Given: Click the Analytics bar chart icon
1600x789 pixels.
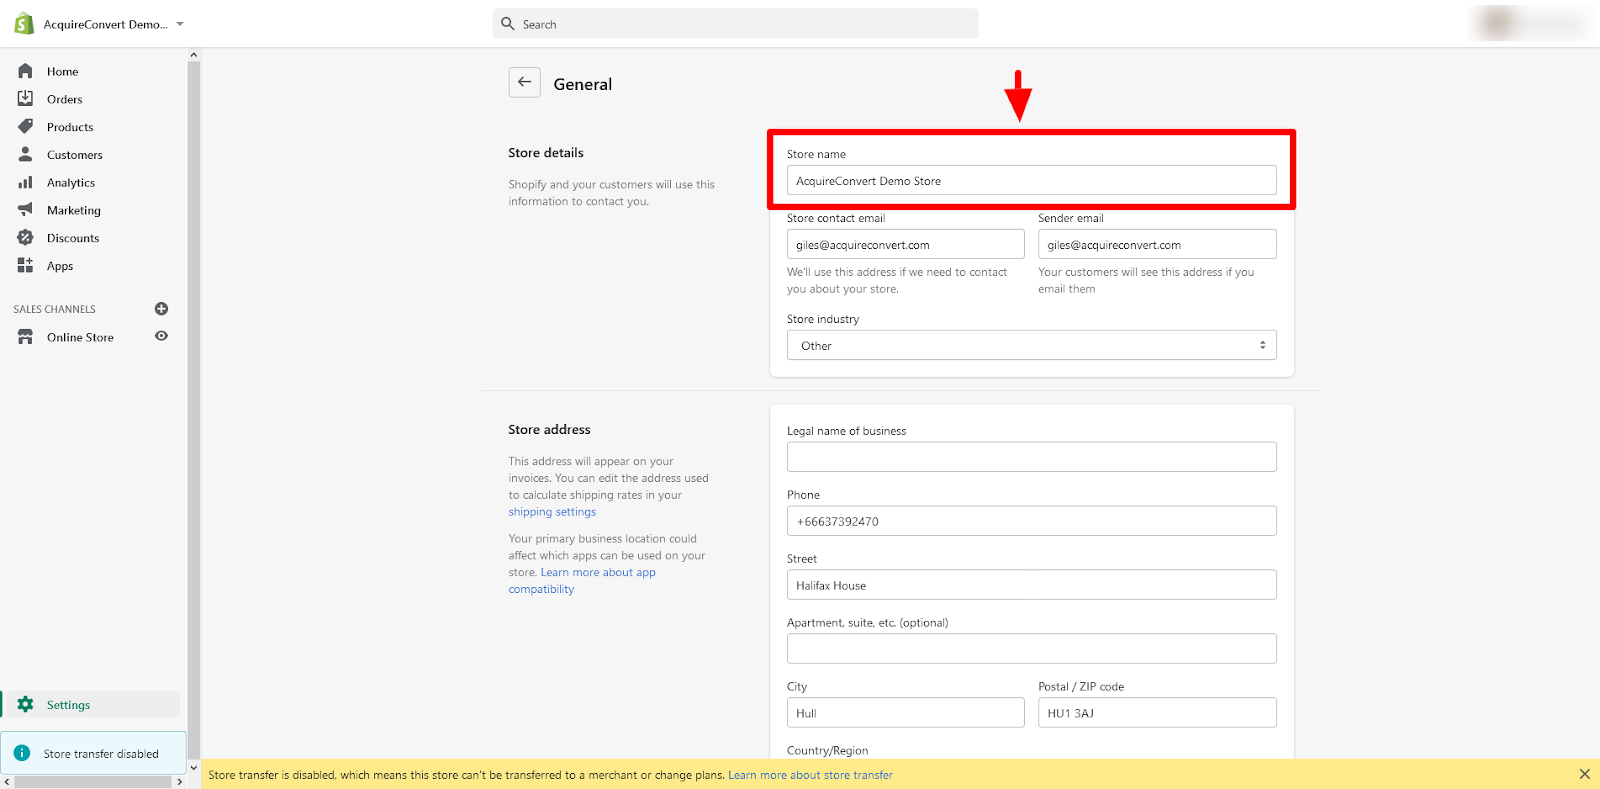Looking at the screenshot, I should tap(26, 183).
